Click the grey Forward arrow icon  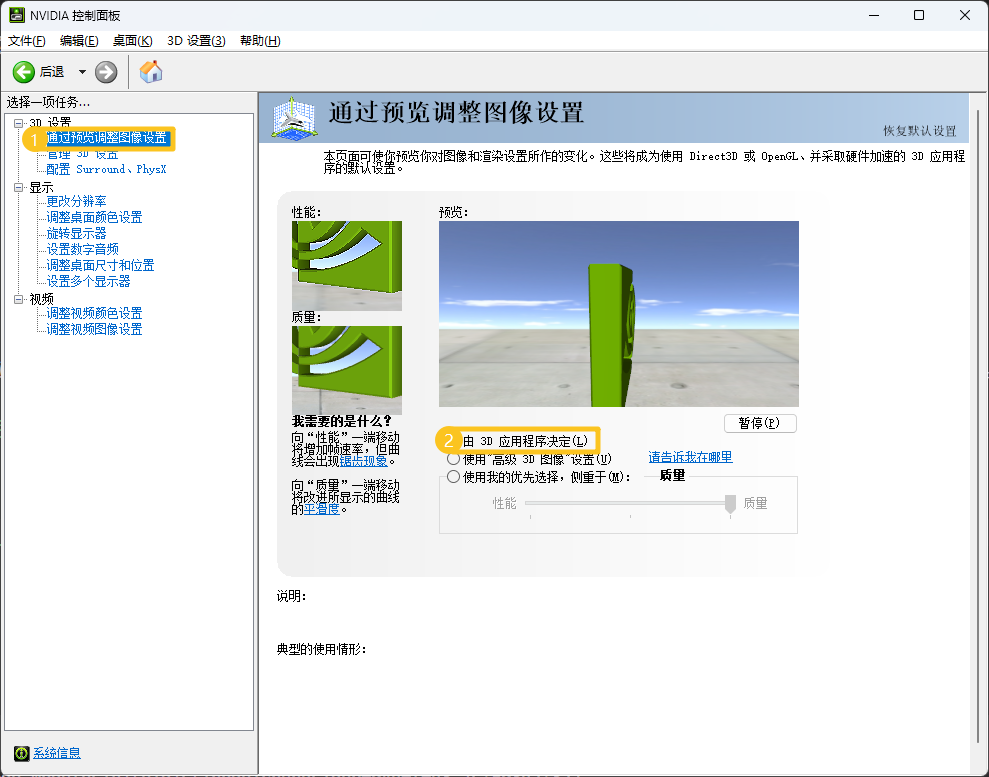(x=106, y=72)
